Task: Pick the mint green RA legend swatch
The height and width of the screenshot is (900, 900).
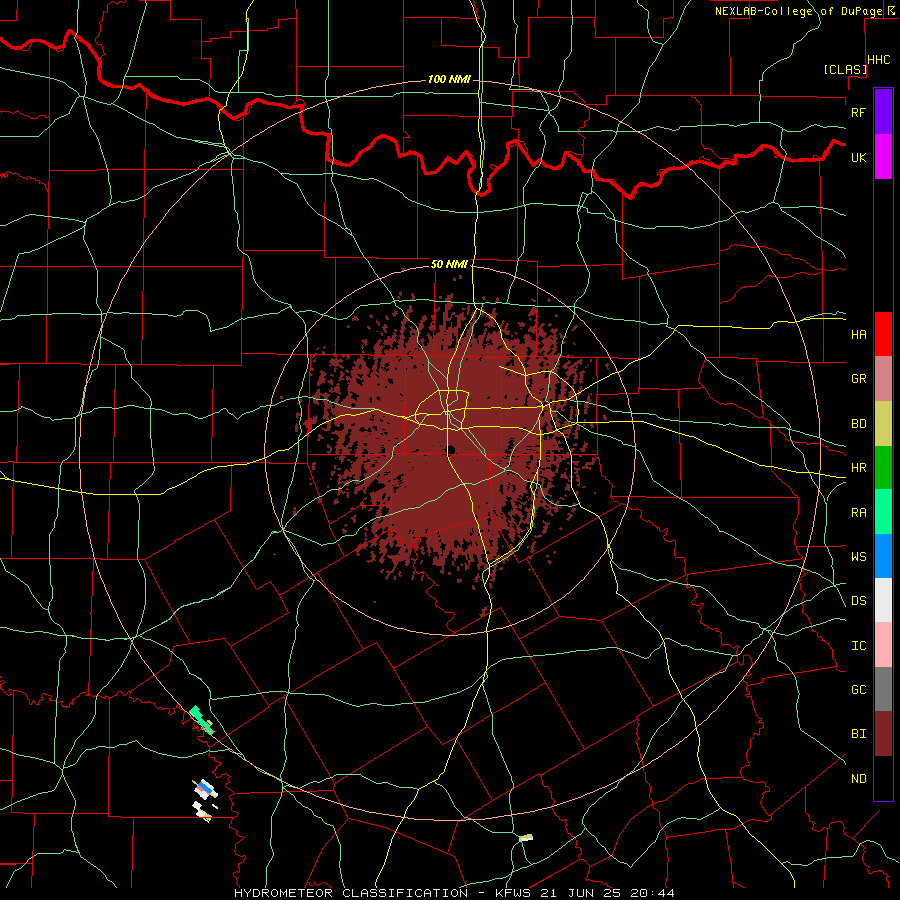Action: [883, 512]
